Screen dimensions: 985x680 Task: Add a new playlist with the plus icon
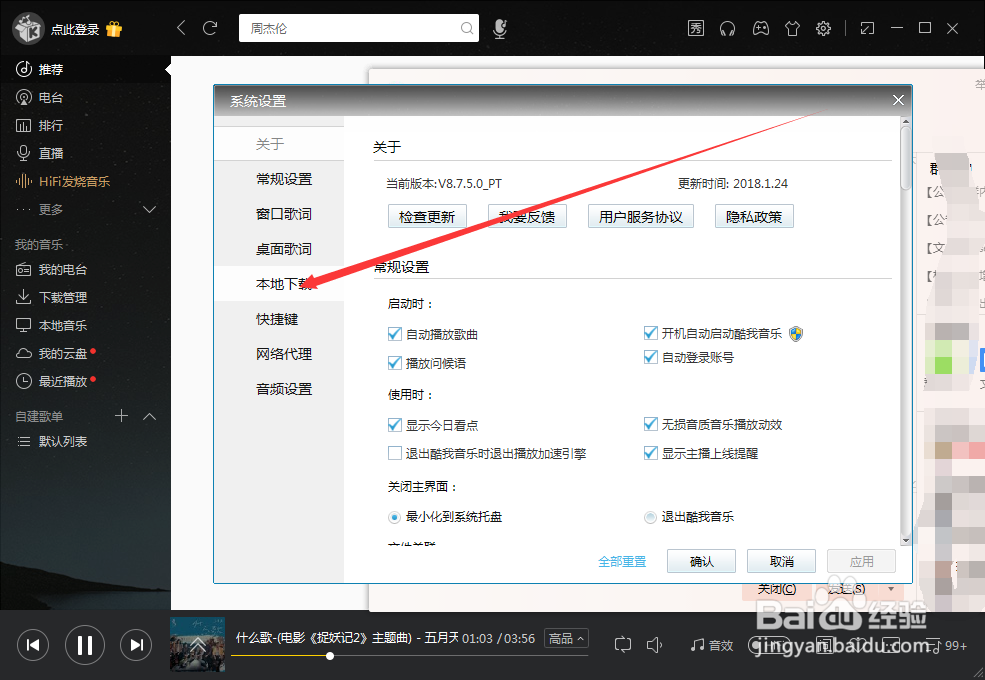click(121, 416)
